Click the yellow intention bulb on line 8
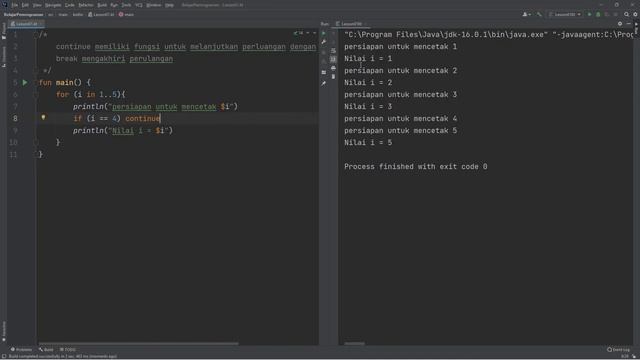This screenshot has width=640, height=360. coord(43,118)
